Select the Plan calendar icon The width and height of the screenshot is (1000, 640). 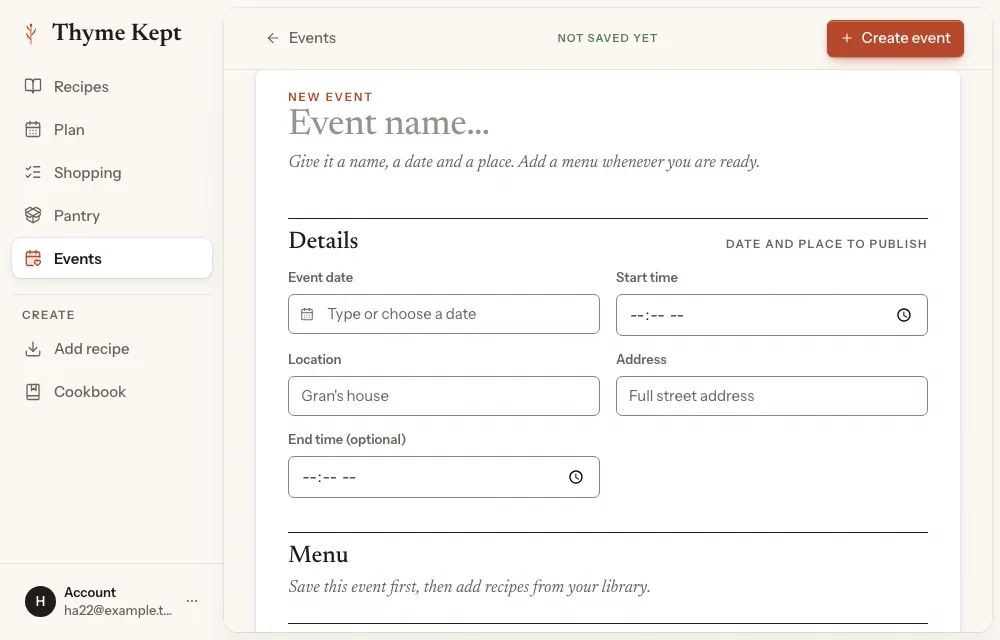pos(33,129)
